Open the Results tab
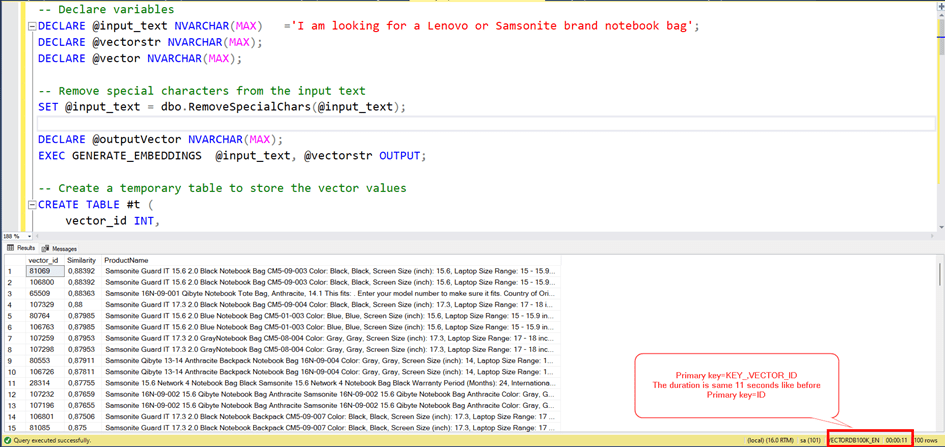The width and height of the screenshot is (945, 447). point(25,248)
